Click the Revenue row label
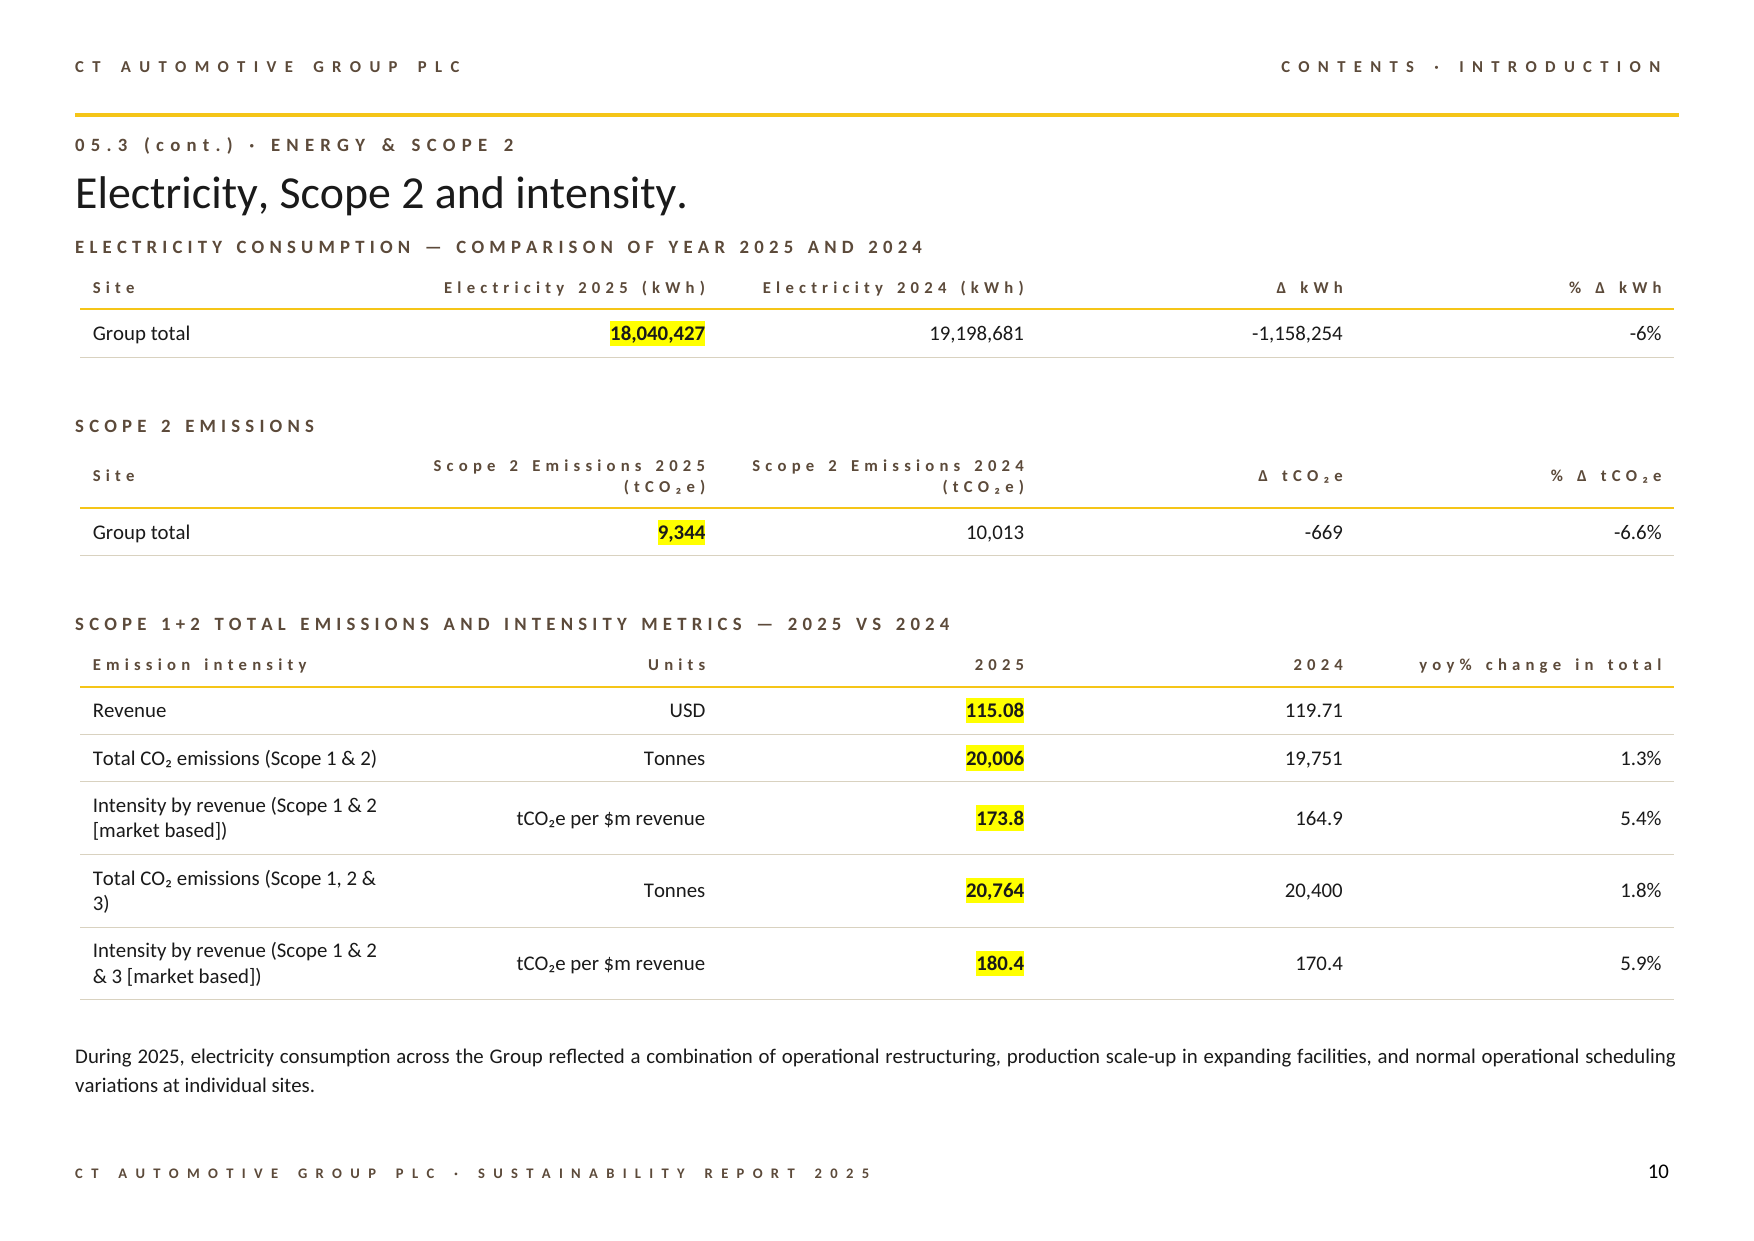The image size is (1754, 1241). pos(129,711)
